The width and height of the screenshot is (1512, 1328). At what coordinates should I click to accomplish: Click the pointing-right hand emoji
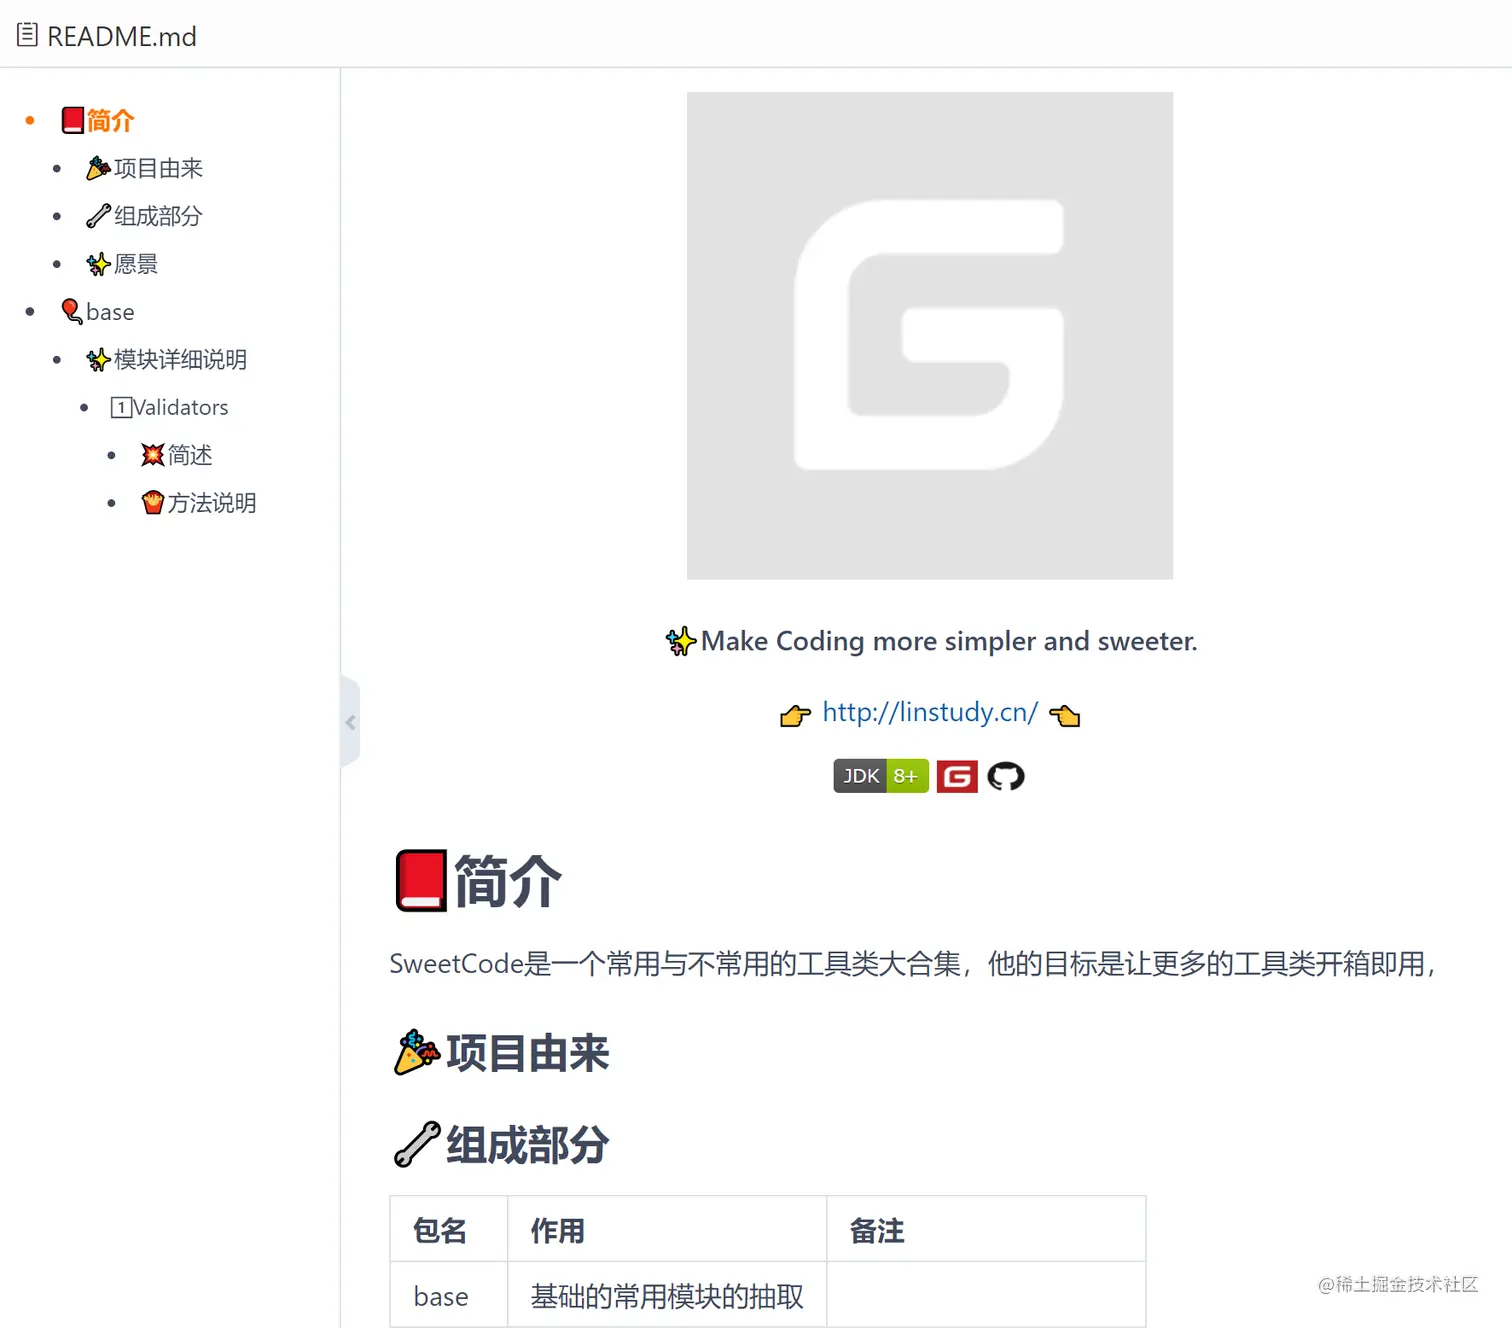(795, 715)
